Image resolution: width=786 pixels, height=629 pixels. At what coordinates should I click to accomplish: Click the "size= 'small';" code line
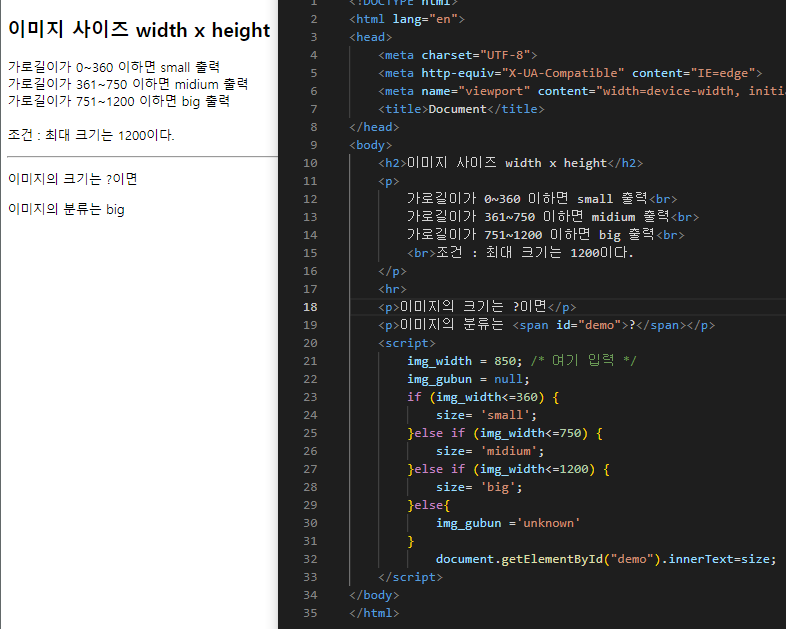tap(486, 415)
